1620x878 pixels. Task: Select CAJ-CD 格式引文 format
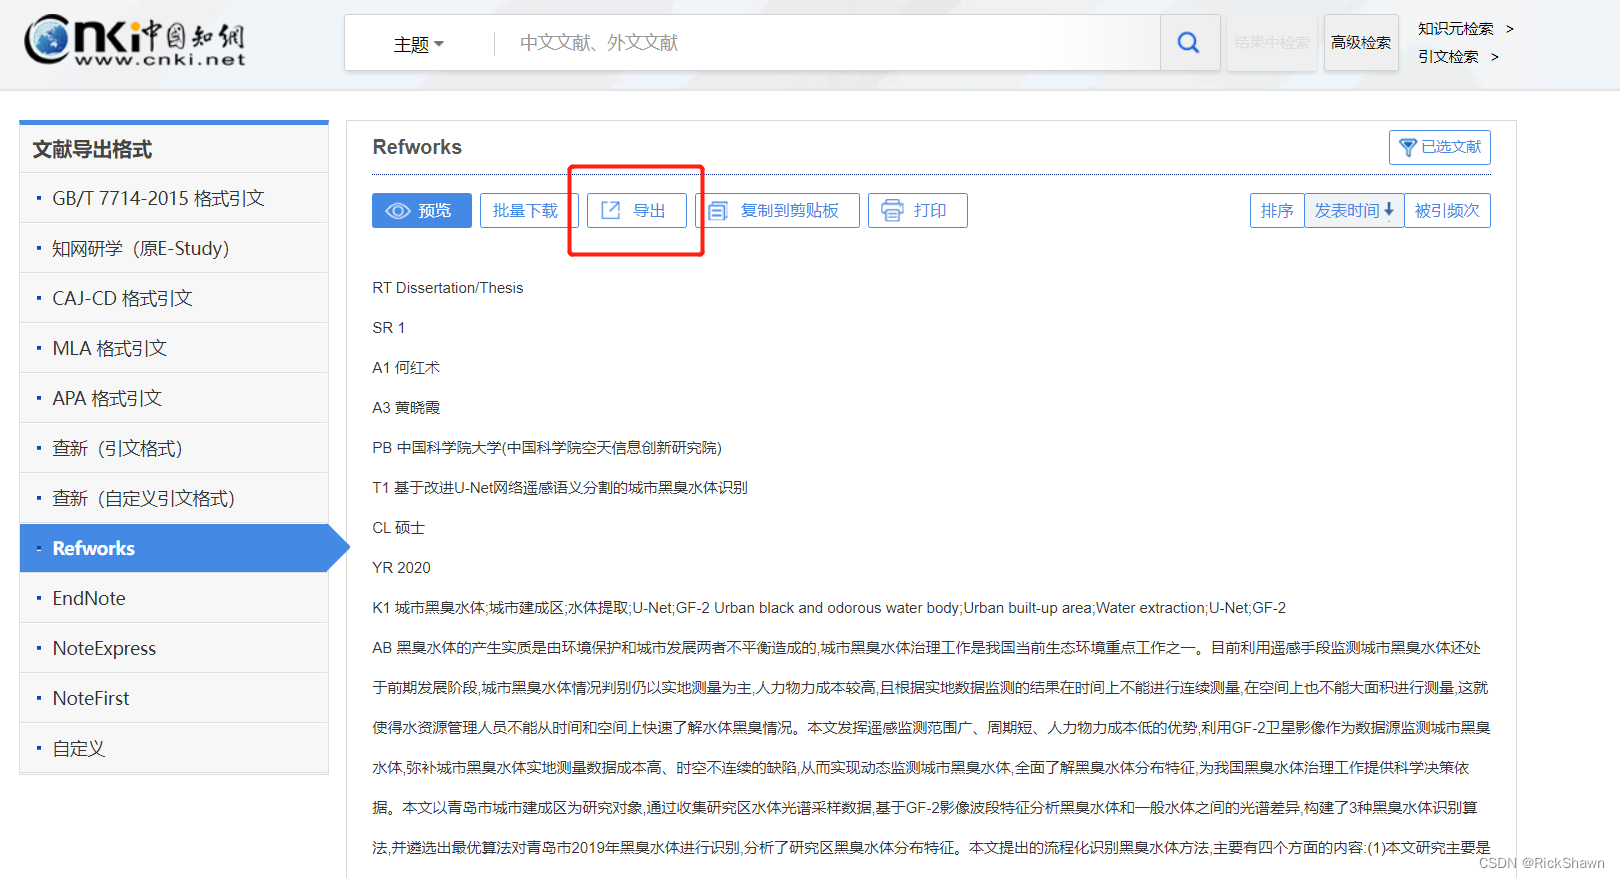[x=174, y=298]
